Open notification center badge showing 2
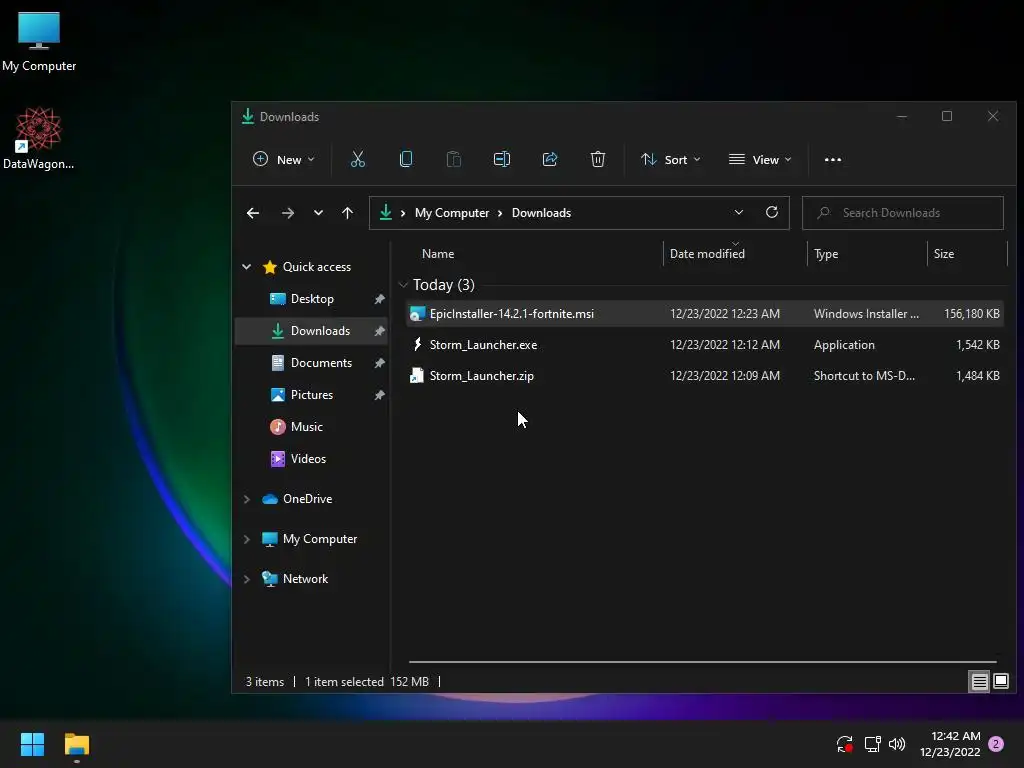This screenshot has height=768, width=1024. point(996,744)
